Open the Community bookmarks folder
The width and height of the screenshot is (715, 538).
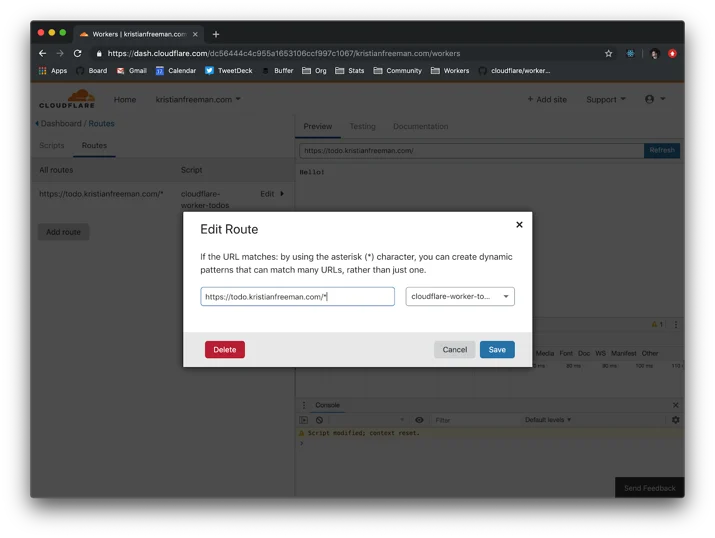398,71
